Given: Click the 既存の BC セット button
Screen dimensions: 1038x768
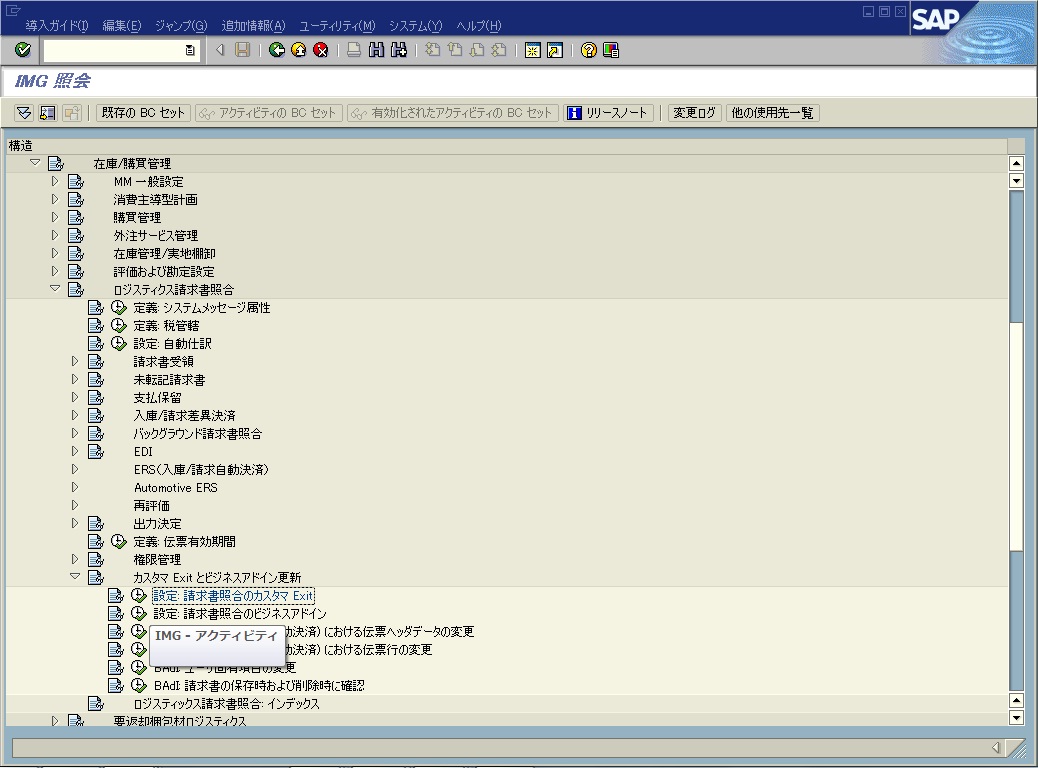Looking at the screenshot, I should click(x=142, y=113).
